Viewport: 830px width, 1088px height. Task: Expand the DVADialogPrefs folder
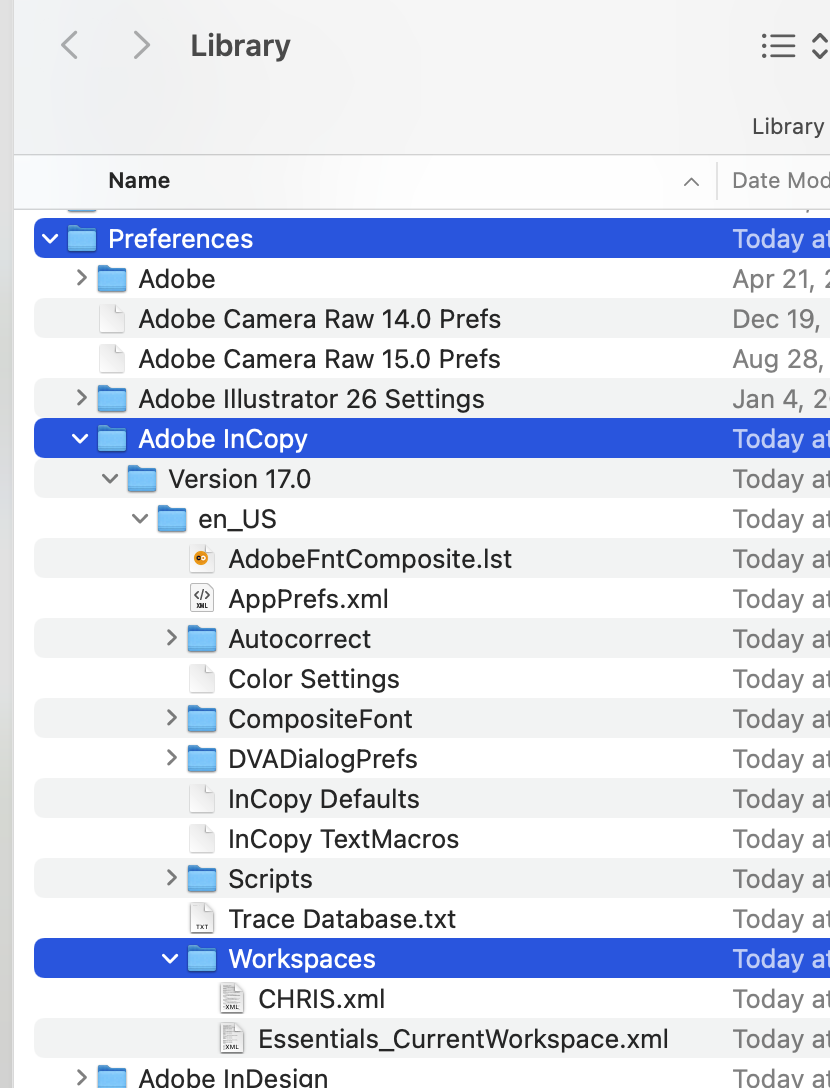pyautogui.click(x=171, y=758)
